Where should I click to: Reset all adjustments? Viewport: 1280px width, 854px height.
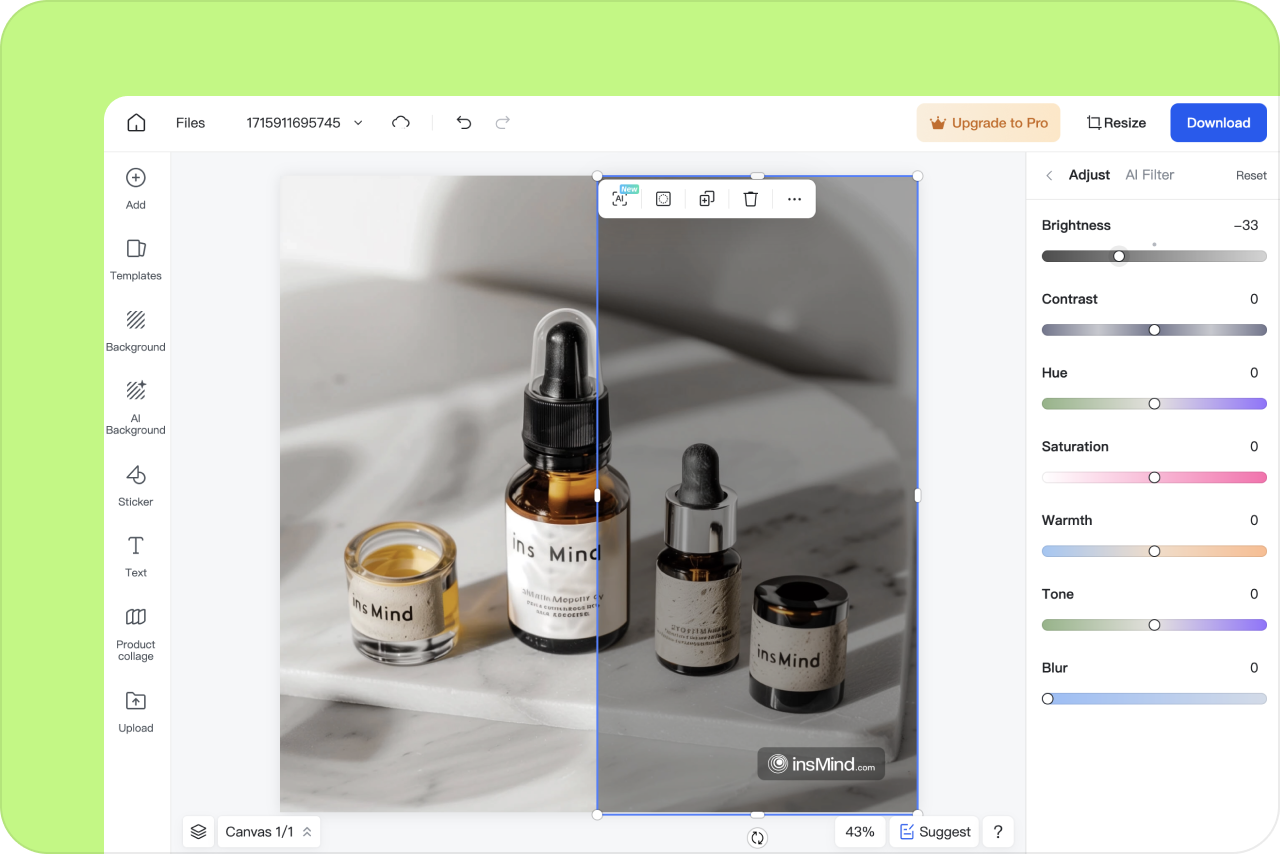(x=1251, y=175)
